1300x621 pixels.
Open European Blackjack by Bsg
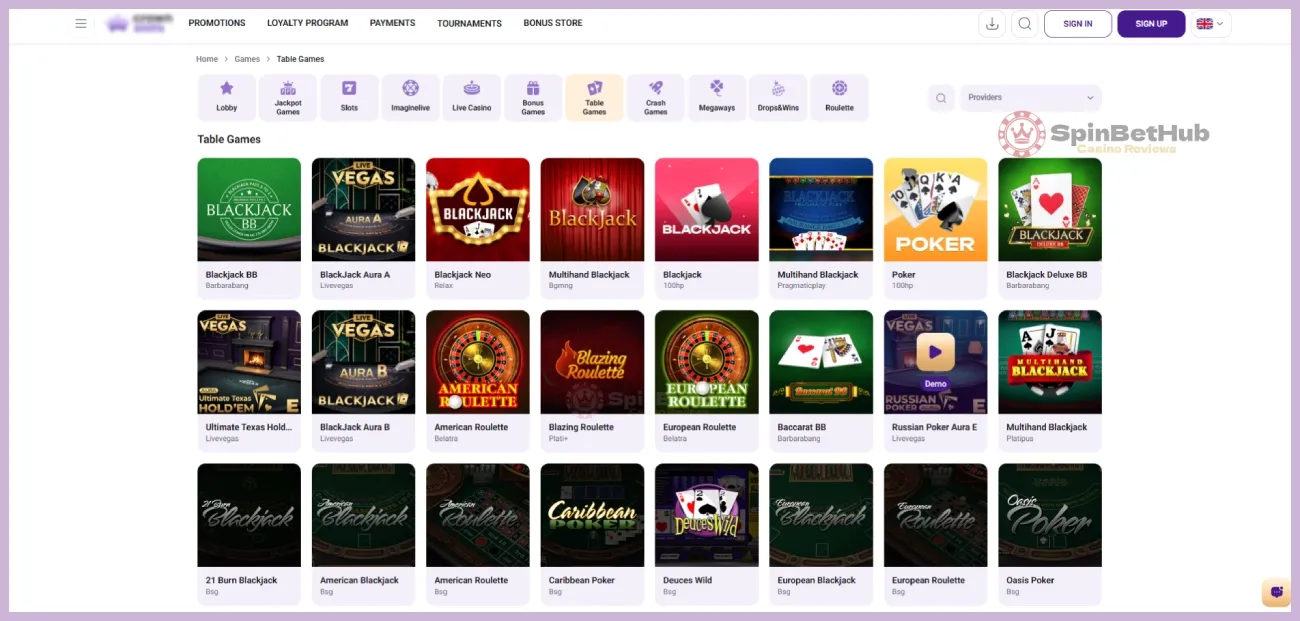point(821,515)
